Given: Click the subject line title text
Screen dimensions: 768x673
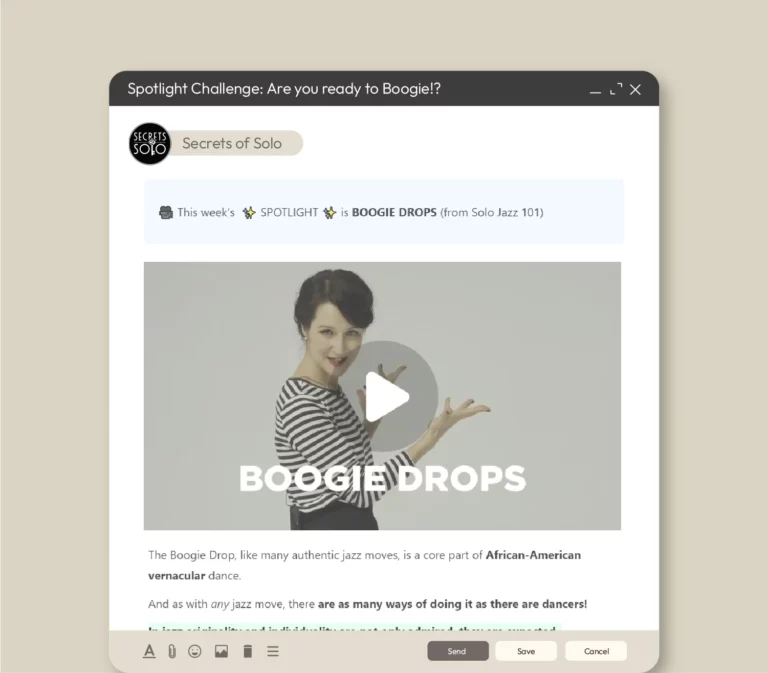Looking at the screenshot, I should [284, 89].
